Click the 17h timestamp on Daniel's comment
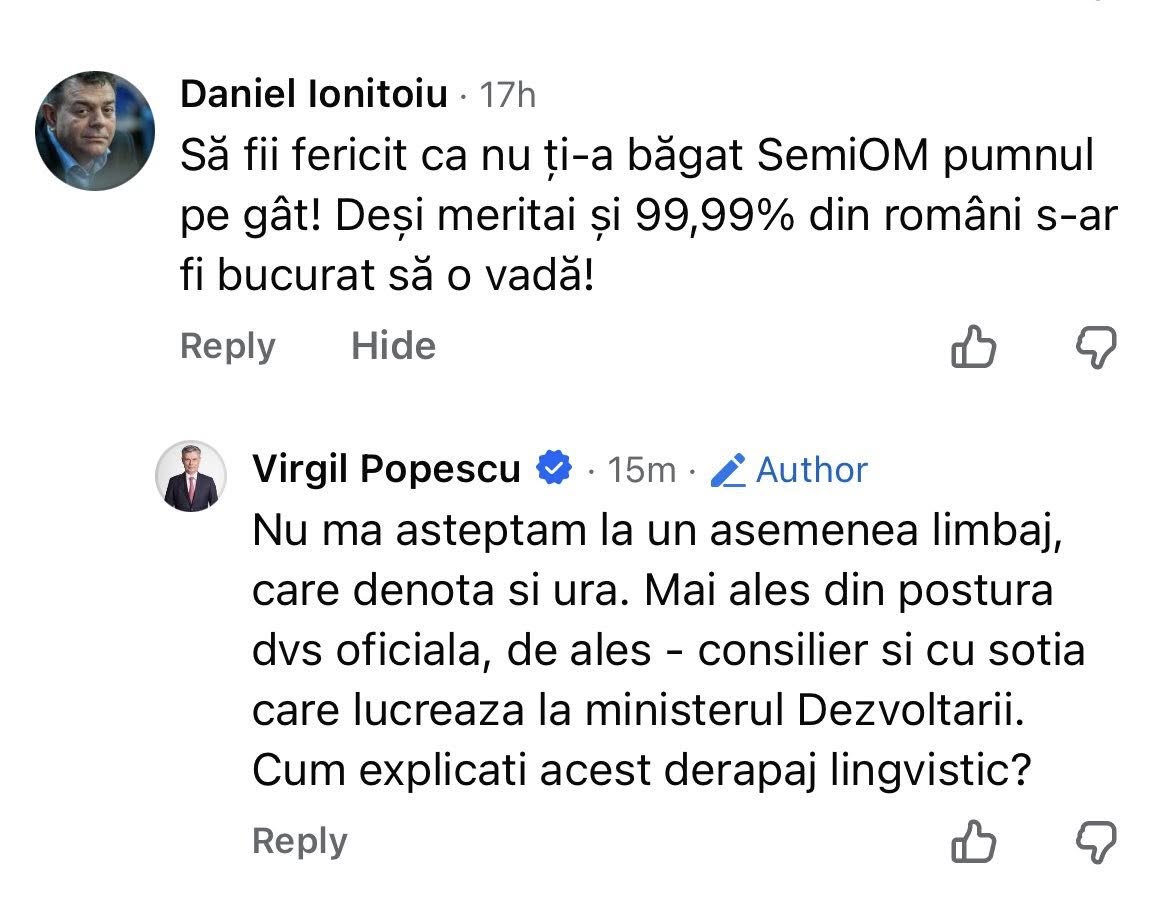The width and height of the screenshot is (1165, 910). click(508, 96)
